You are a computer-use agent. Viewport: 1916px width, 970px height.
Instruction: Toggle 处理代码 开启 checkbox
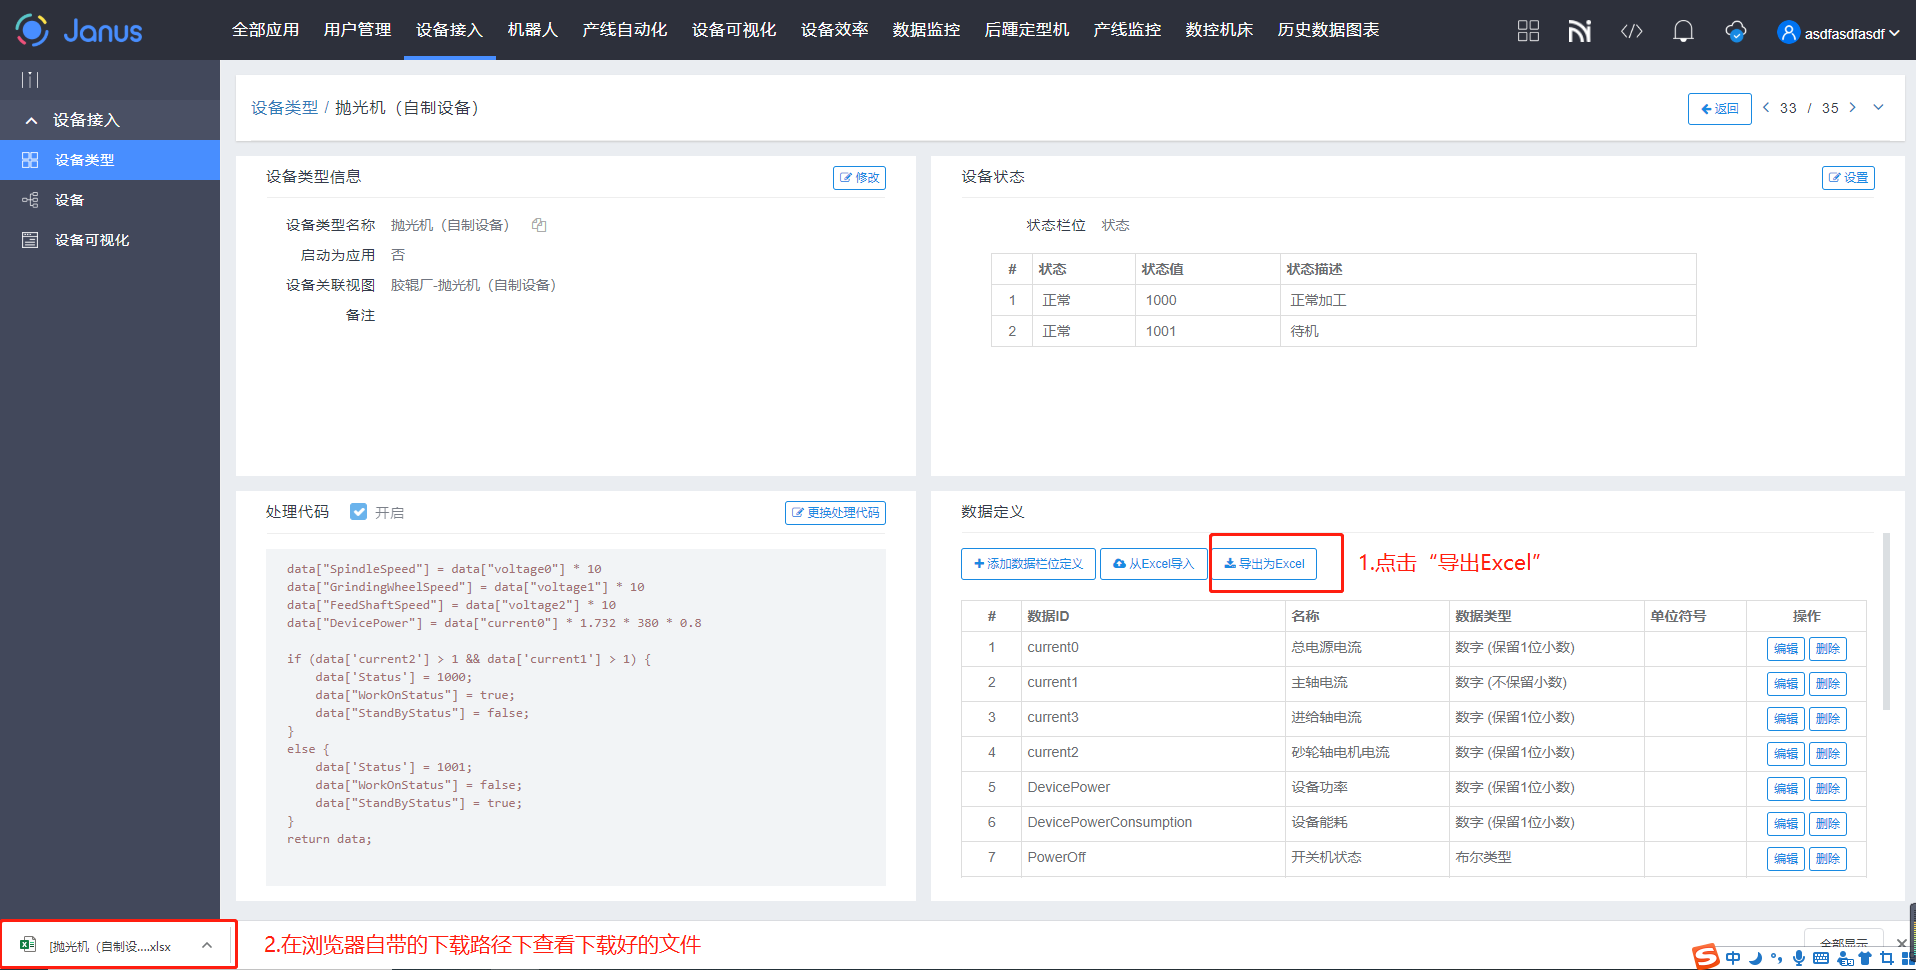359,512
